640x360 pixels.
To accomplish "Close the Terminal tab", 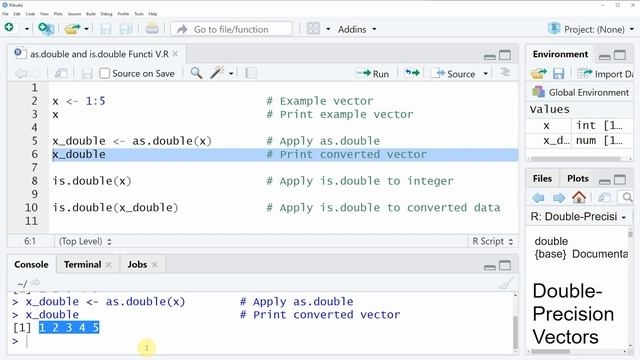I will click(x=109, y=265).
